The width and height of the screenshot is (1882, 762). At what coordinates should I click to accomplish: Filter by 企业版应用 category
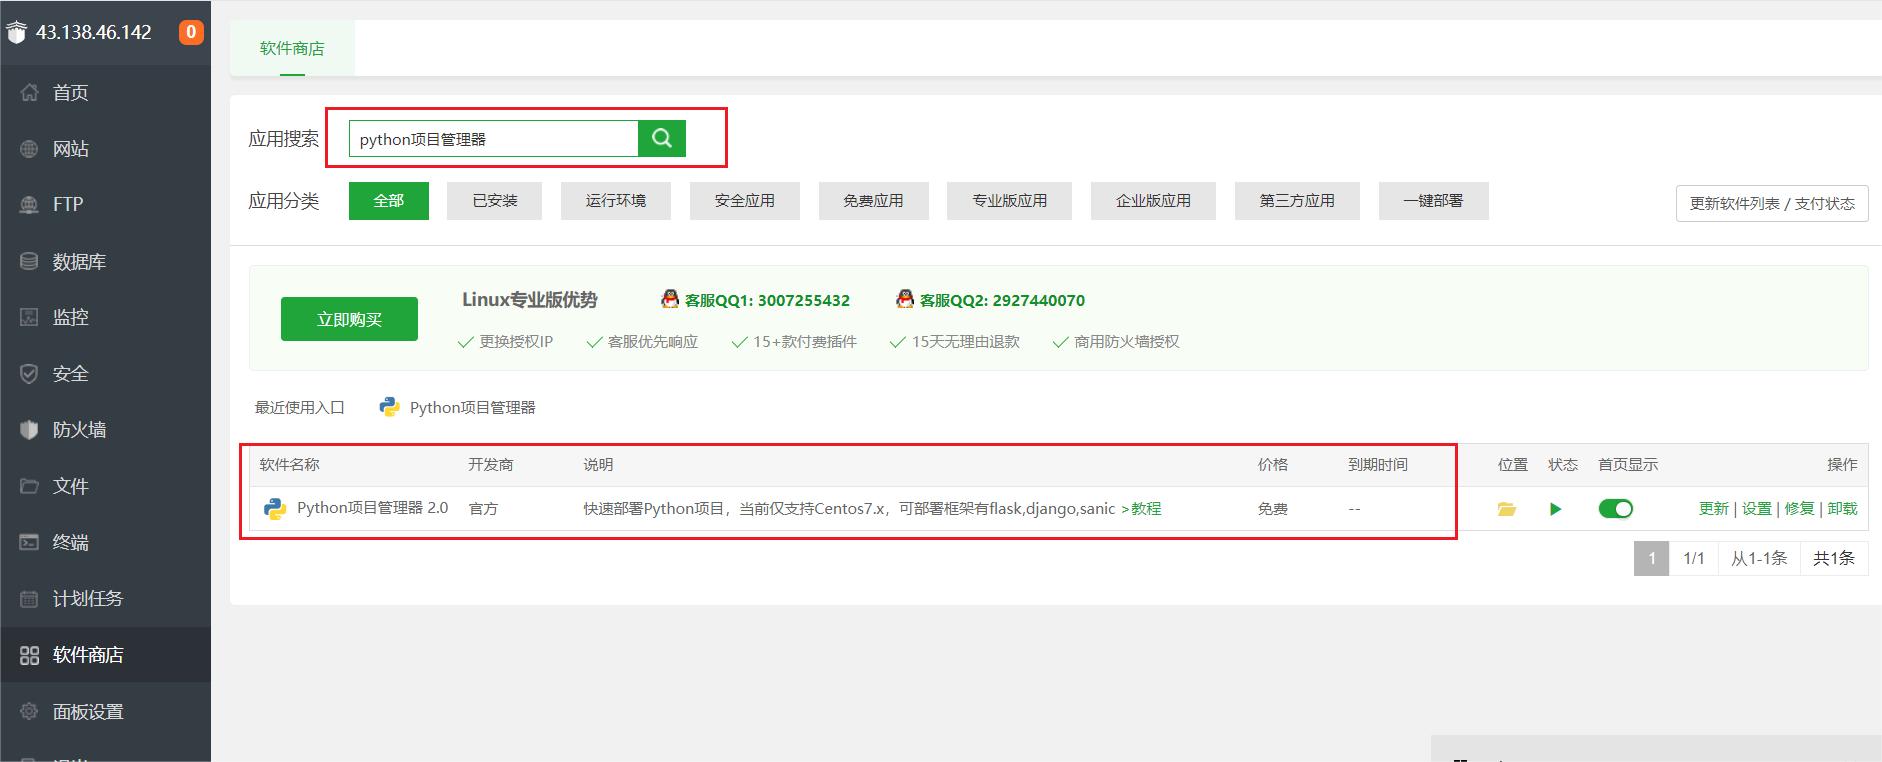[1153, 201]
